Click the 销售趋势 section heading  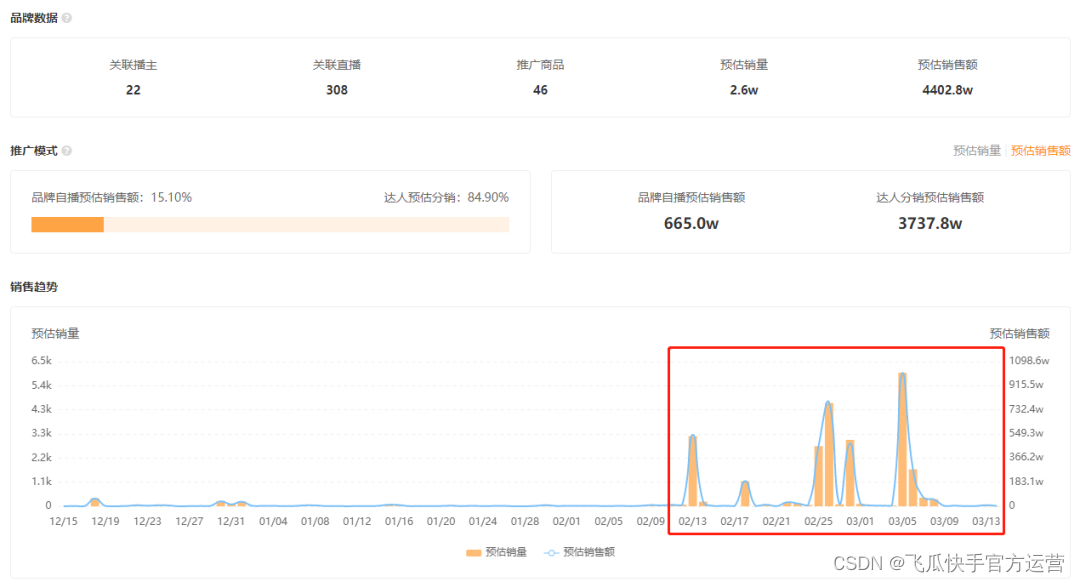(34, 287)
